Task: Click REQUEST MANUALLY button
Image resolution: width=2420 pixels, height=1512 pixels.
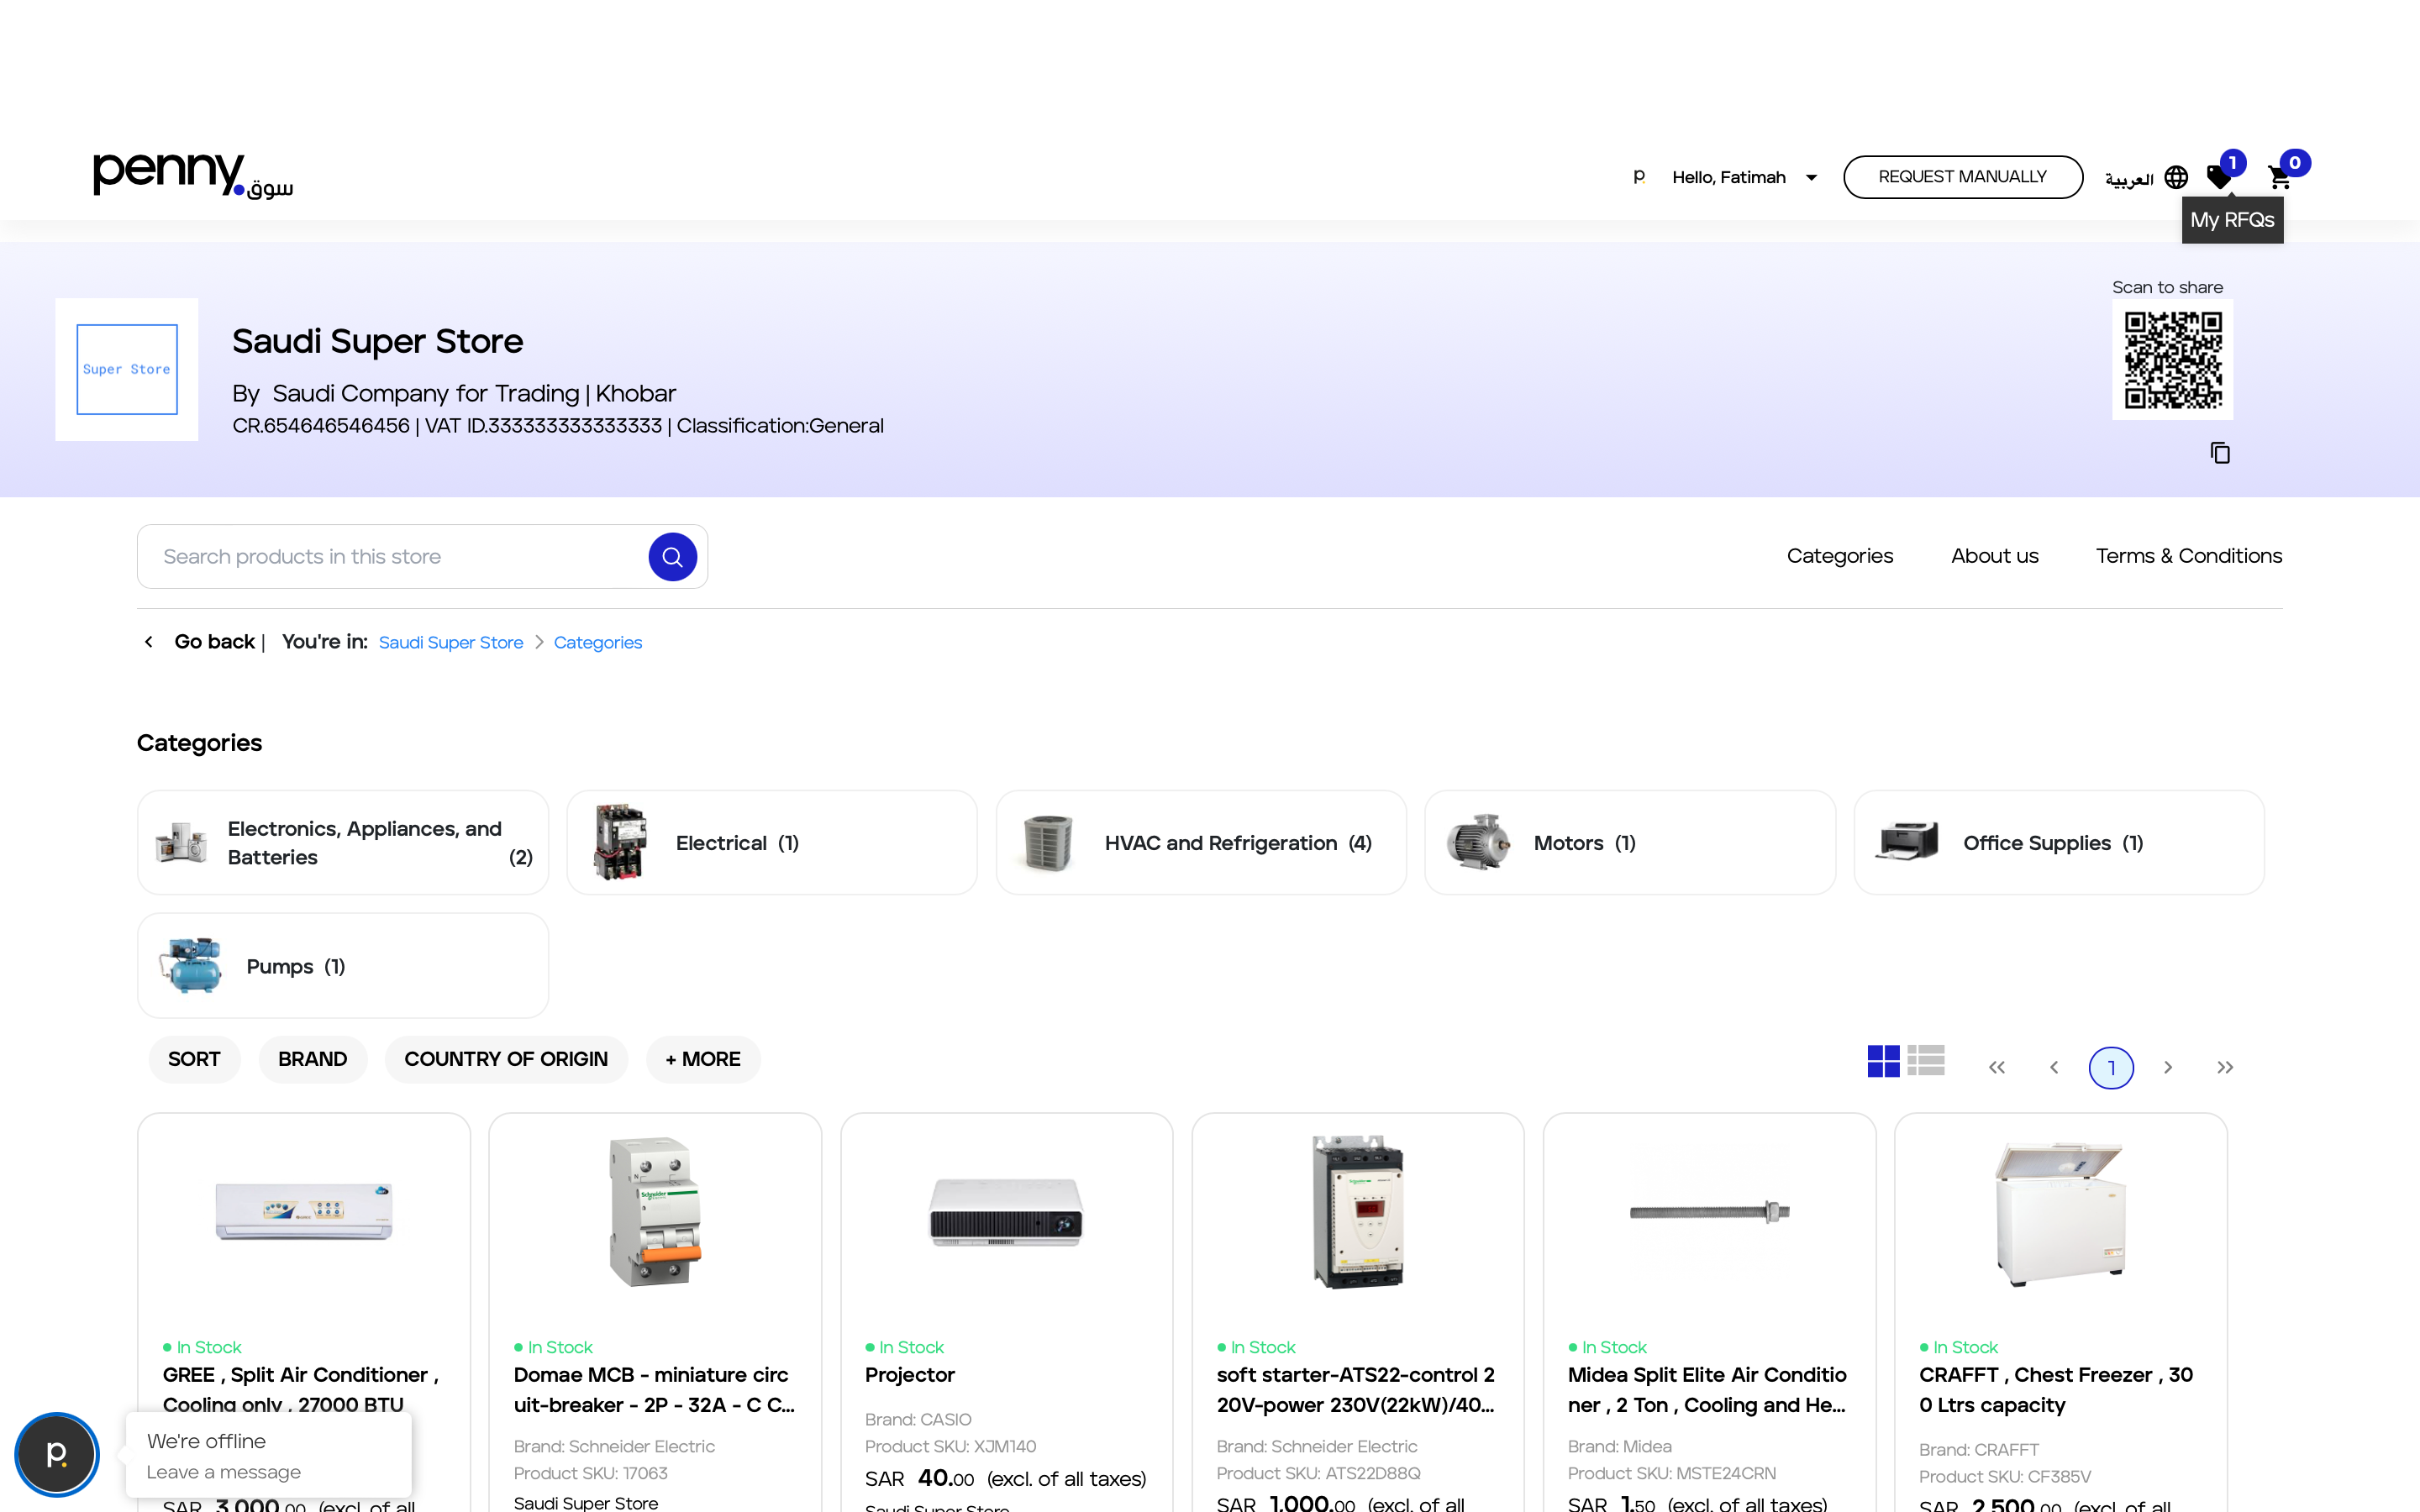Action: (x=1963, y=177)
